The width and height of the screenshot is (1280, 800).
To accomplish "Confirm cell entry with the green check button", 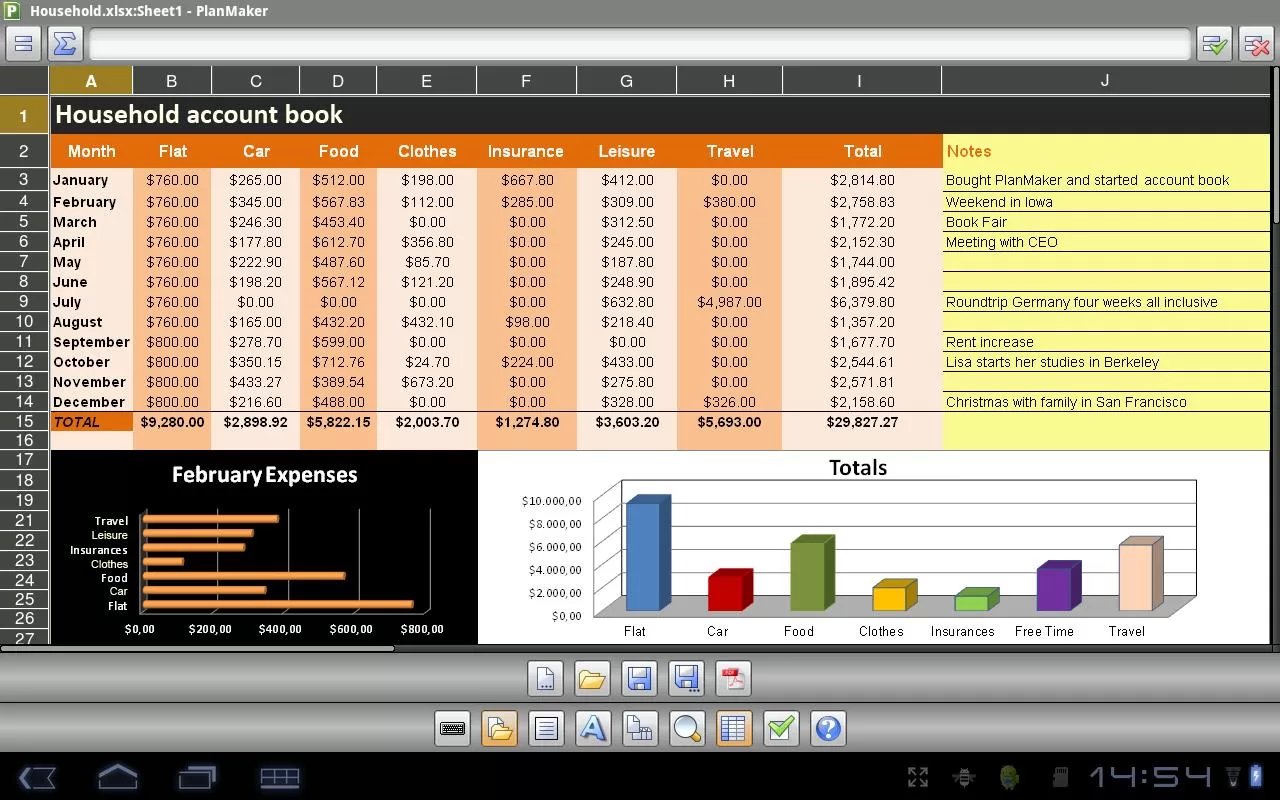I will 1213,44.
